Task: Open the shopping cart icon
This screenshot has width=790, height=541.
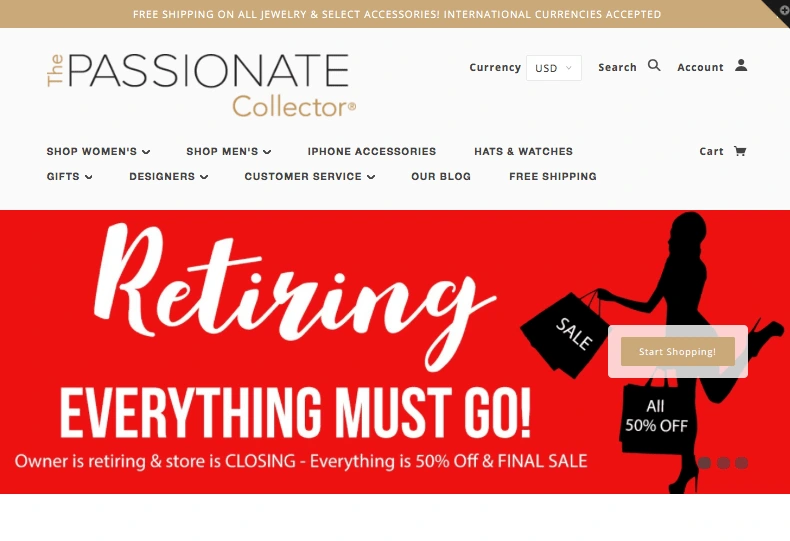Action: pyautogui.click(x=740, y=151)
